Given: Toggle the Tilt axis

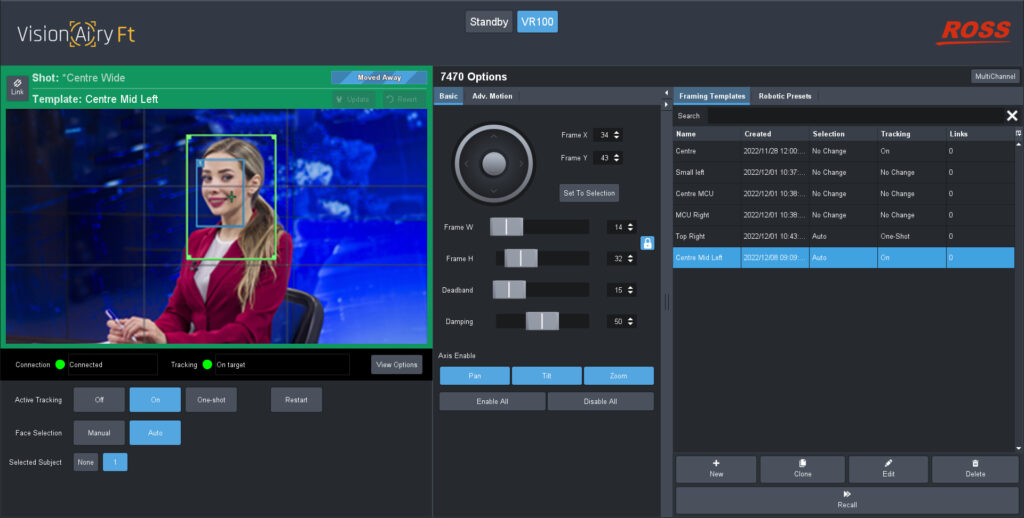Looking at the screenshot, I should (547, 376).
